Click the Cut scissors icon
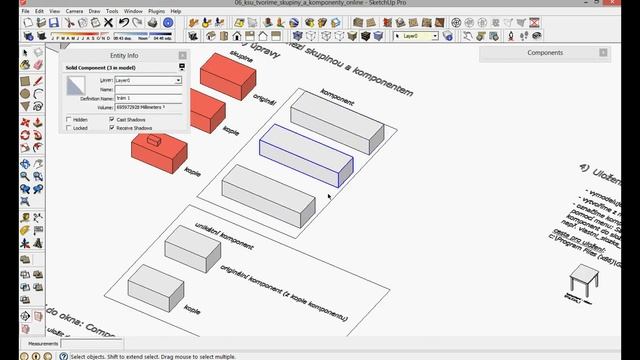The height and width of the screenshot is (360, 640). pyautogui.click(x=69, y=23)
